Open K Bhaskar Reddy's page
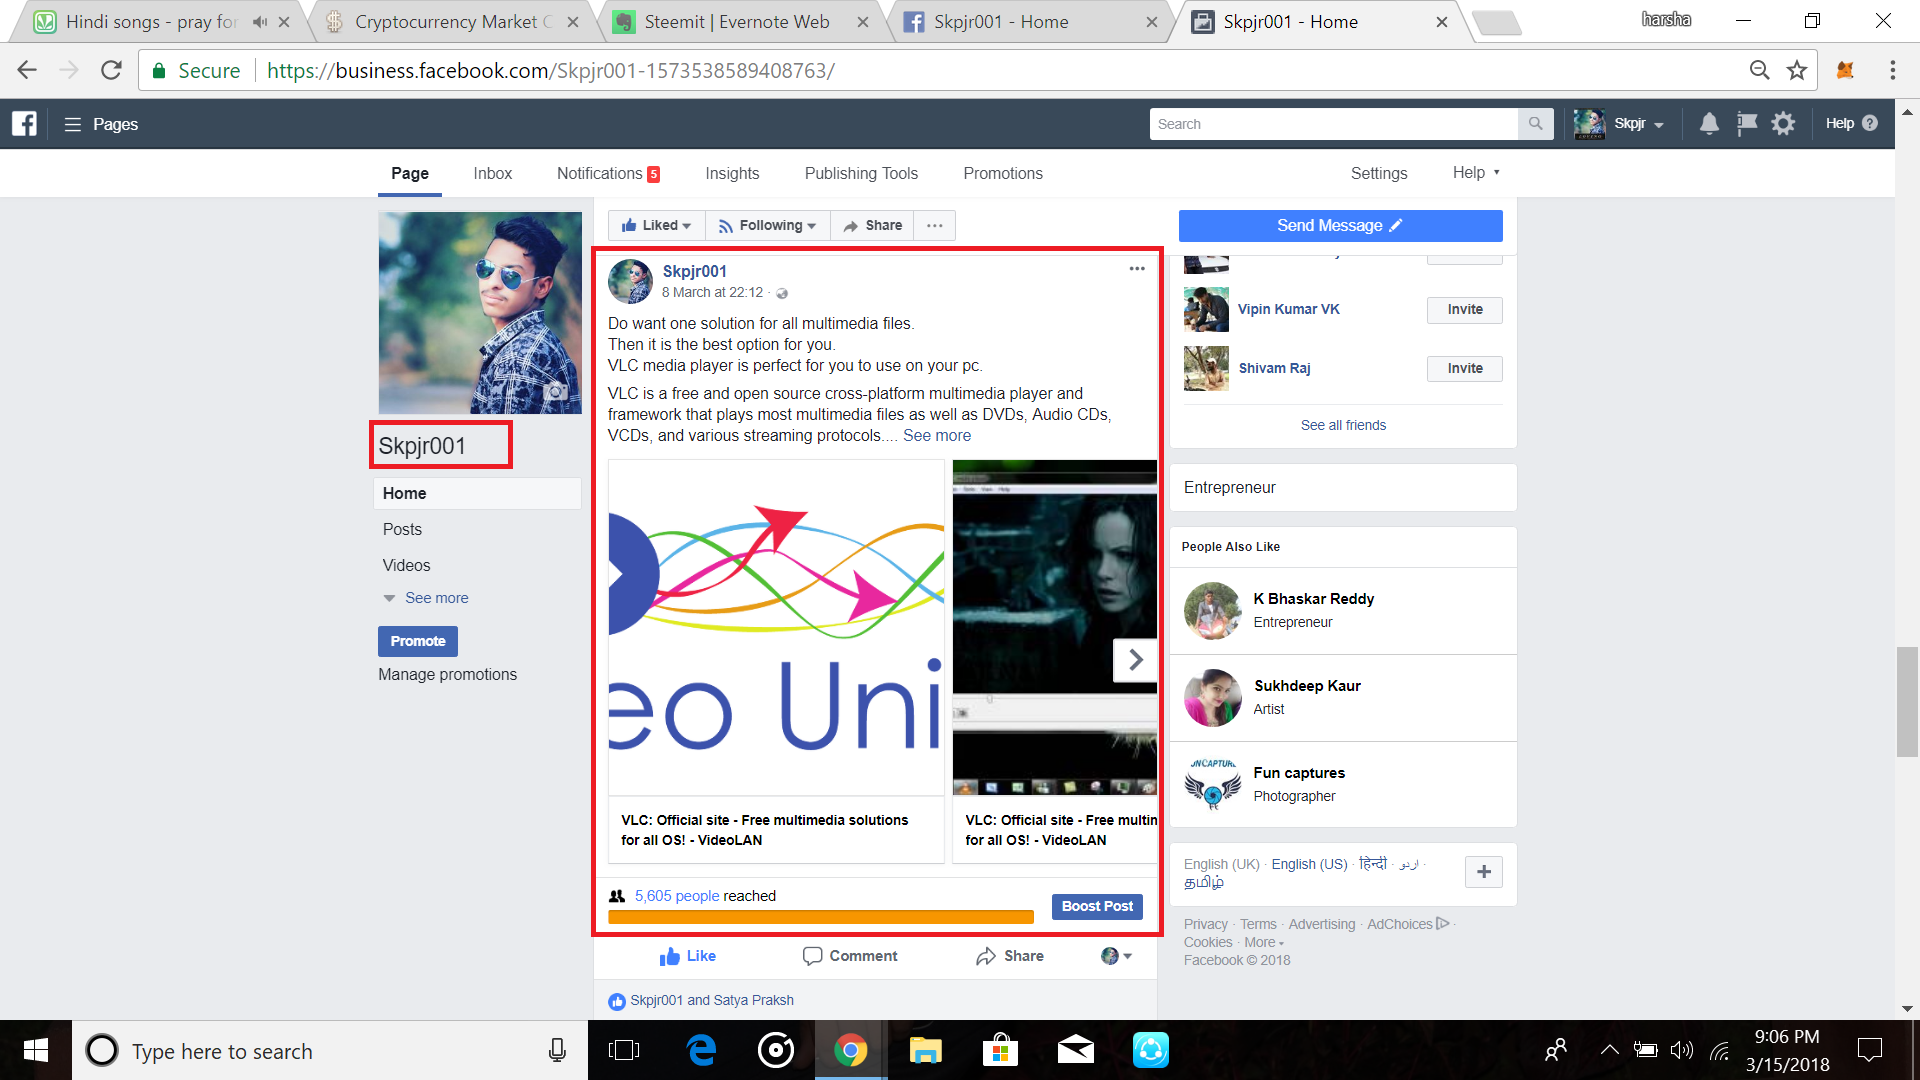Screen dimensions: 1920x1080 tap(1314, 599)
